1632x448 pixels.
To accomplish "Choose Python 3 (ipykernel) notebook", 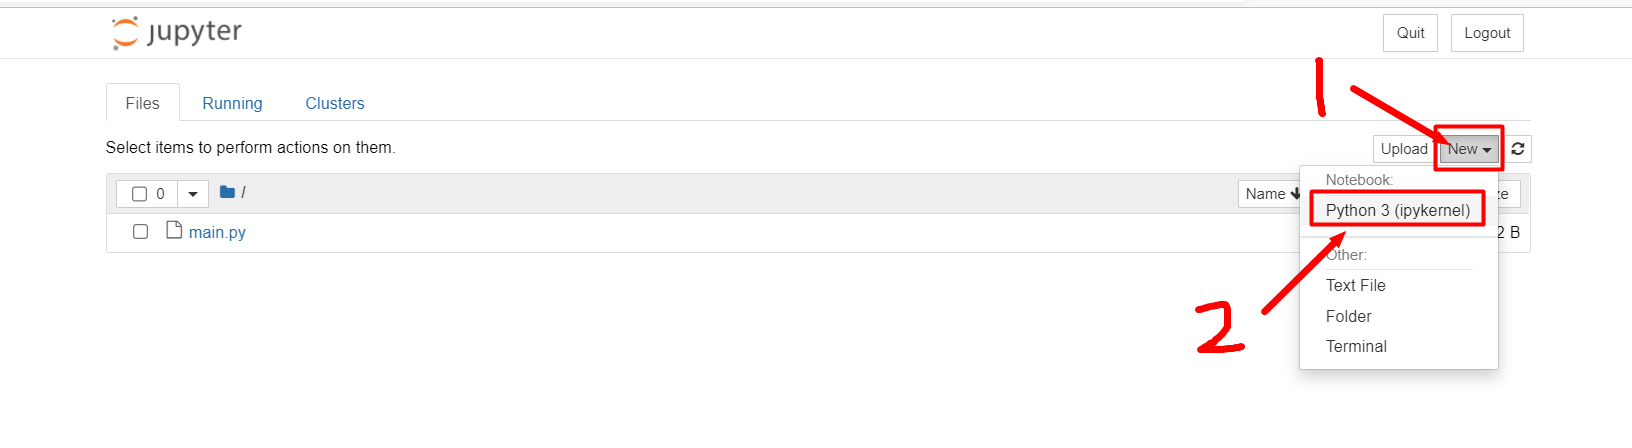I will click(1397, 210).
